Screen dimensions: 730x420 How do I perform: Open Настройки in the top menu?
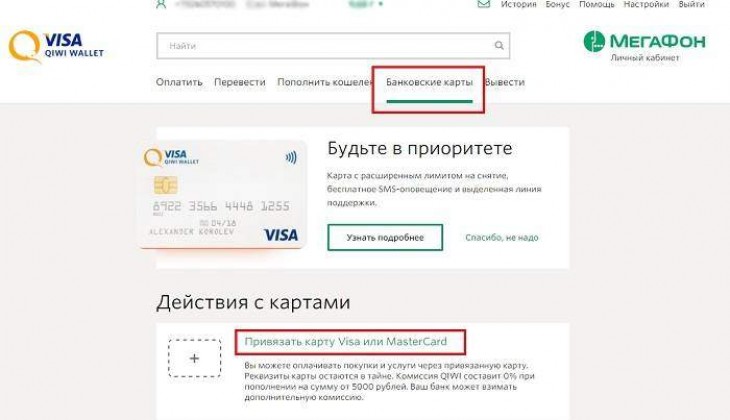(x=646, y=4)
